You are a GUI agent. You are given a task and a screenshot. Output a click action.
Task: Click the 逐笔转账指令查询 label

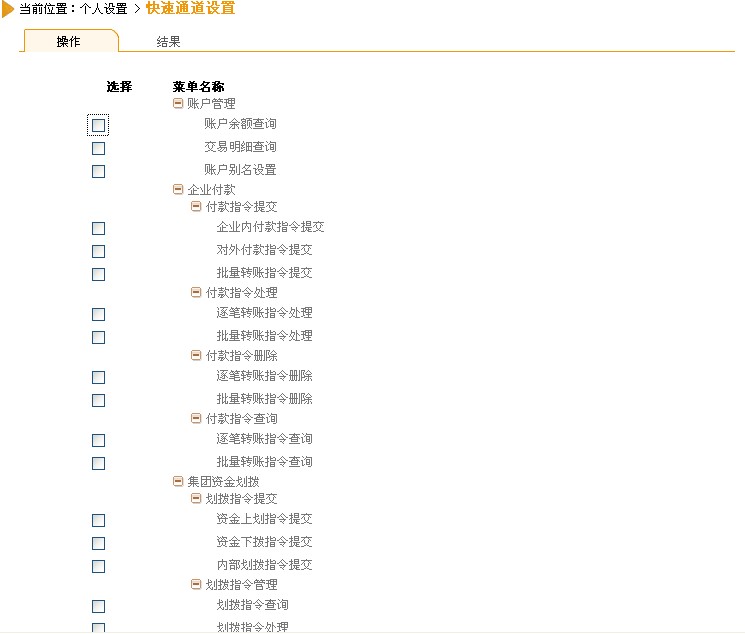coord(264,439)
